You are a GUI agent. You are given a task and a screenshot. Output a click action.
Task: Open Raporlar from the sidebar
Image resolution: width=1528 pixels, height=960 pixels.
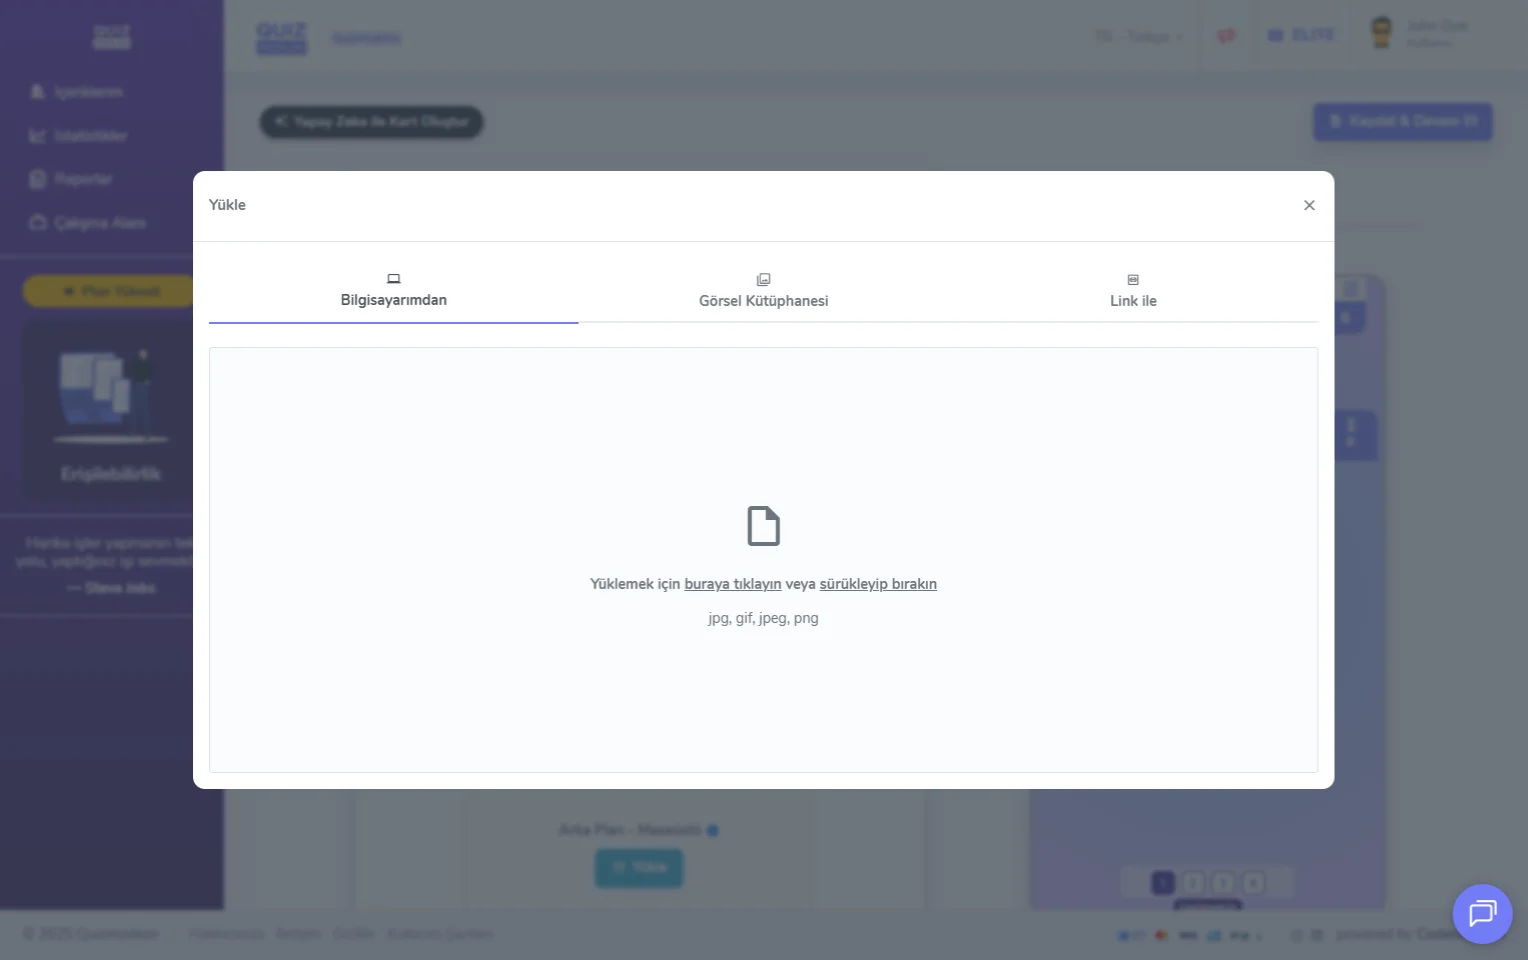[x=82, y=179]
